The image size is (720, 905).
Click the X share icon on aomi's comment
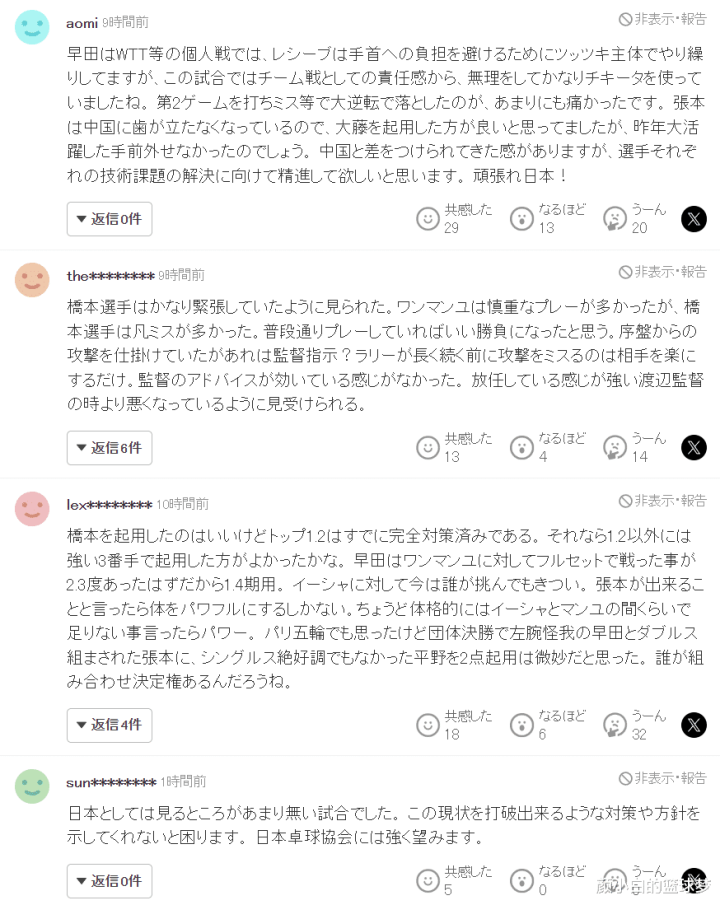point(694,219)
